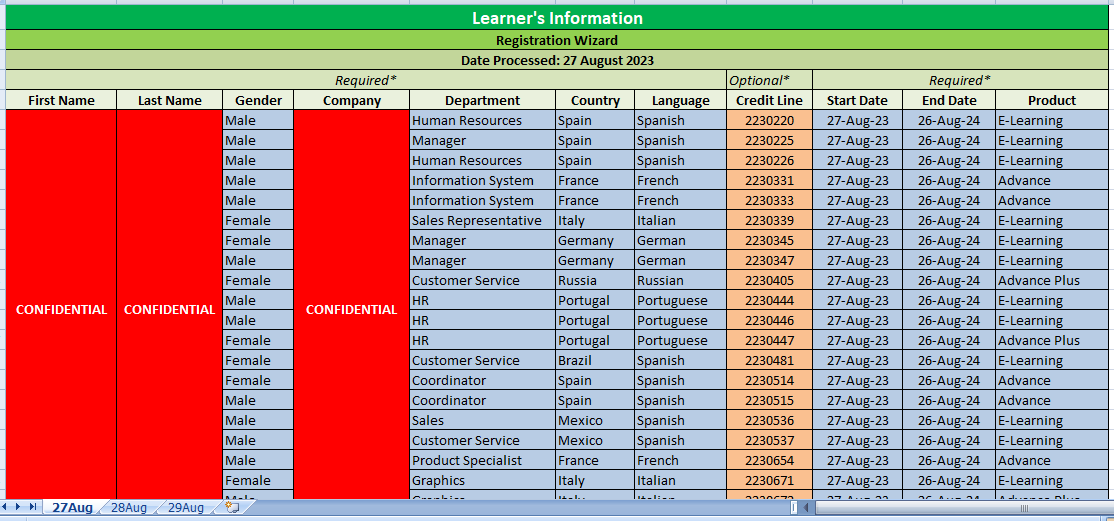This screenshot has height=521, width=1114.
Task: Select the Language column header
Action: 681,100
